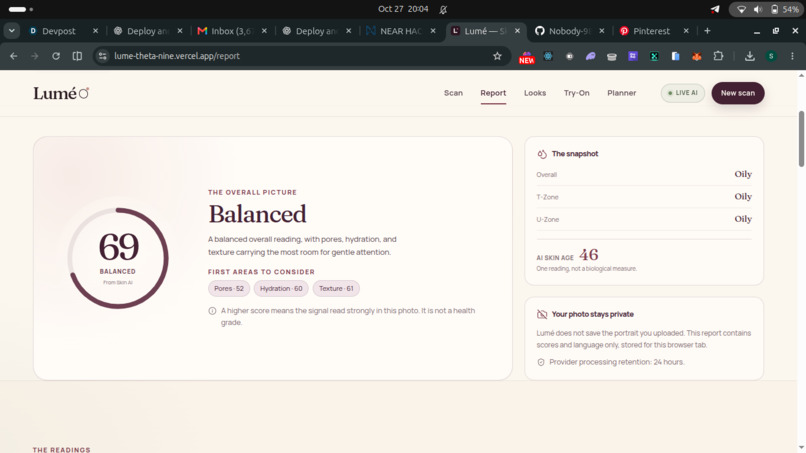Open a new browser tab
This screenshot has height=453, width=806.
tap(707, 31)
